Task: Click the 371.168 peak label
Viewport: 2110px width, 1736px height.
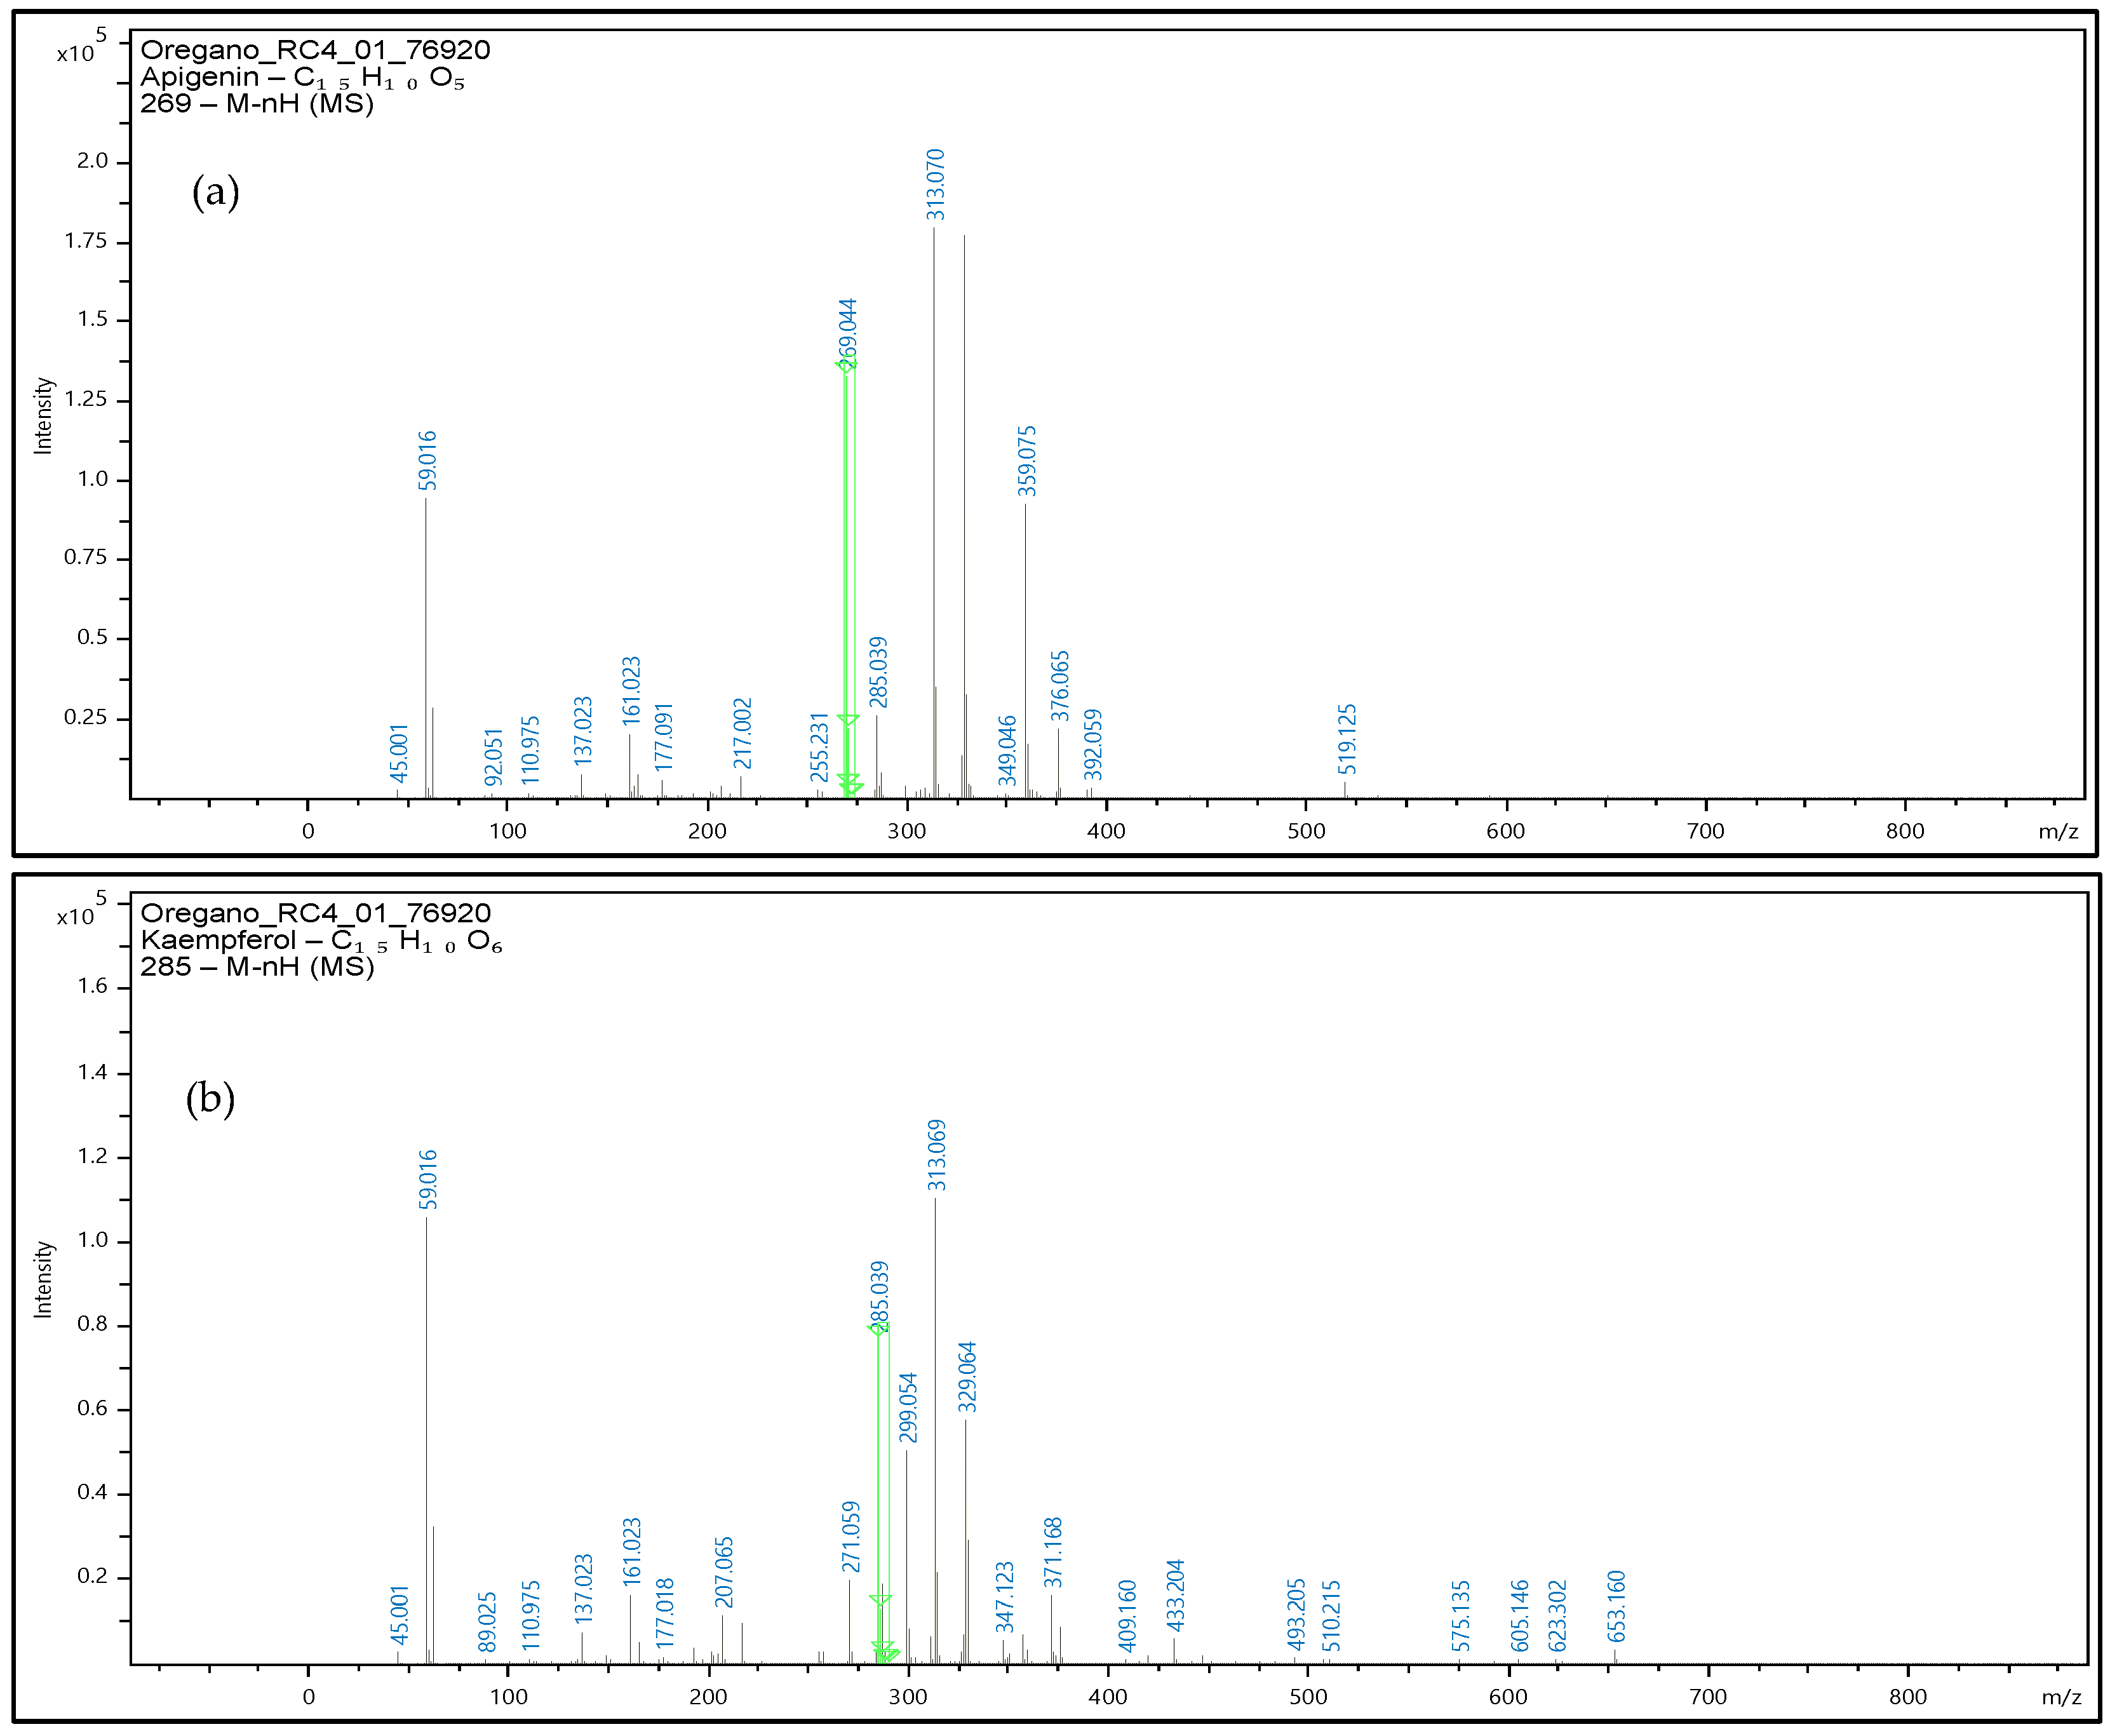Action: pyautogui.click(x=1052, y=1553)
